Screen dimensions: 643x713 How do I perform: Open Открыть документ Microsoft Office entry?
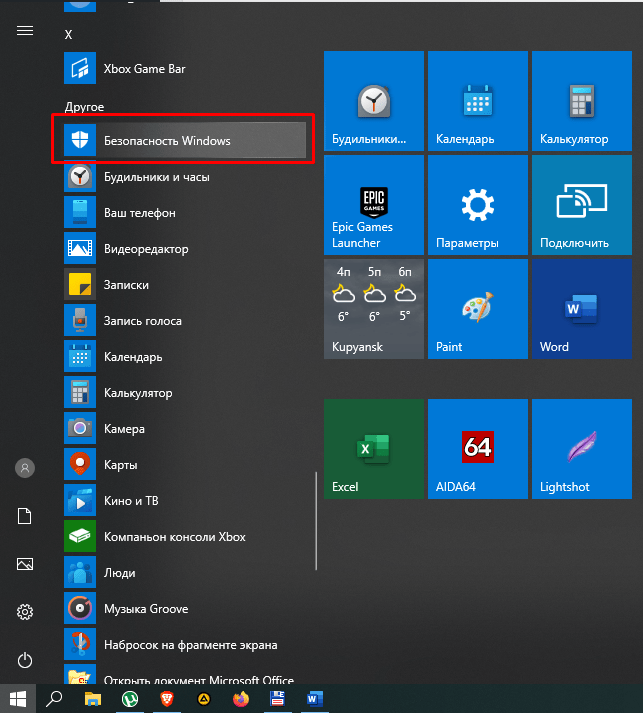click(x=185, y=675)
